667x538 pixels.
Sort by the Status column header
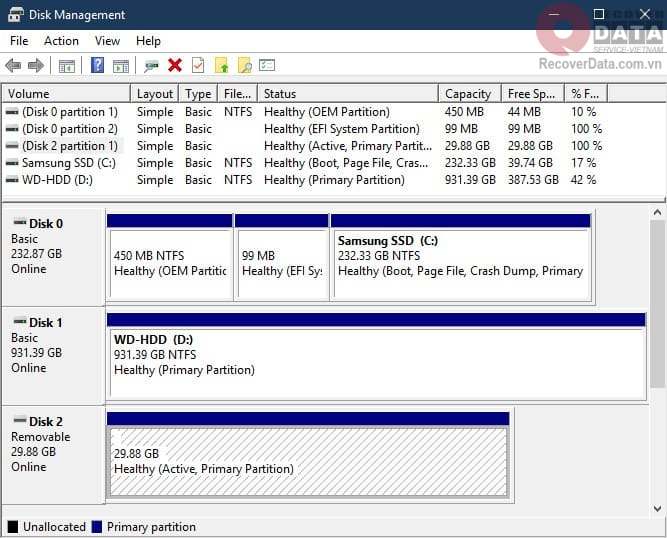[348, 94]
